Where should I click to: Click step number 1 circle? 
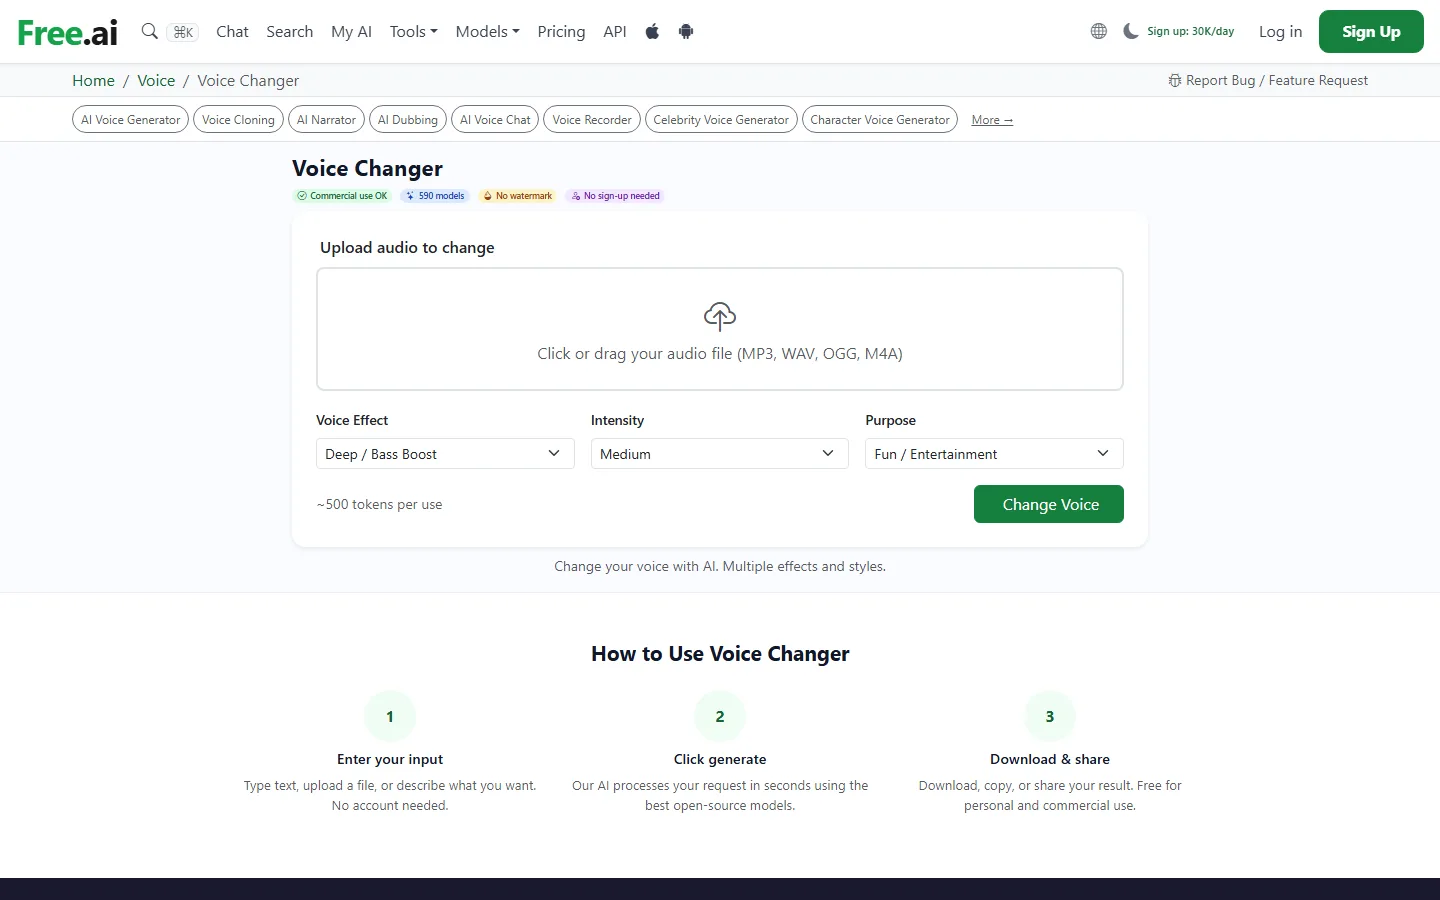390,716
